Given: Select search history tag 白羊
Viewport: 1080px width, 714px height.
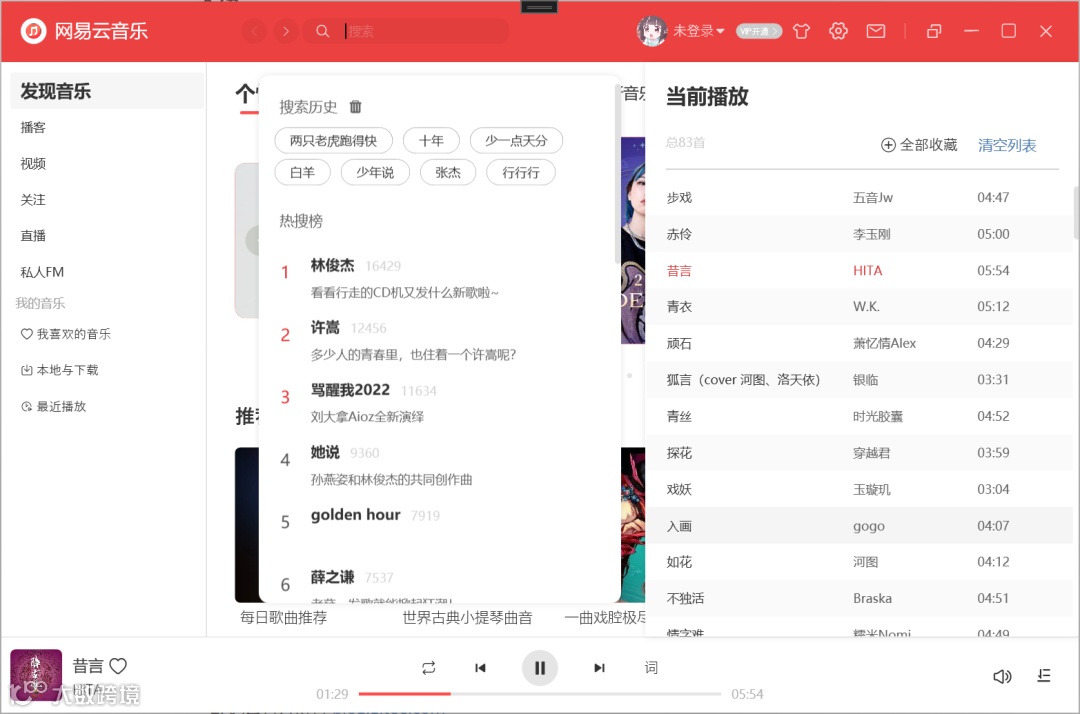Looking at the screenshot, I should (x=302, y=172).
